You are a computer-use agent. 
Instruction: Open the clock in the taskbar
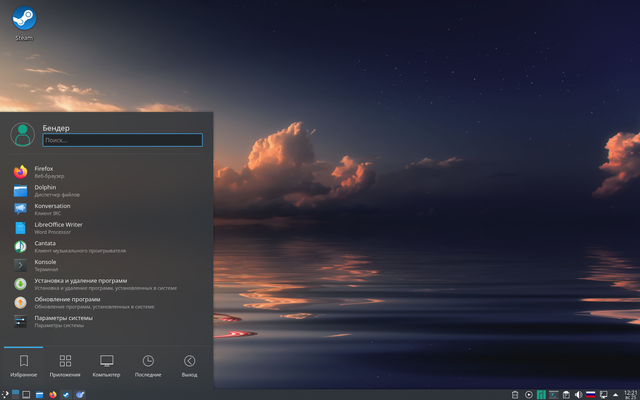[631, 395]
